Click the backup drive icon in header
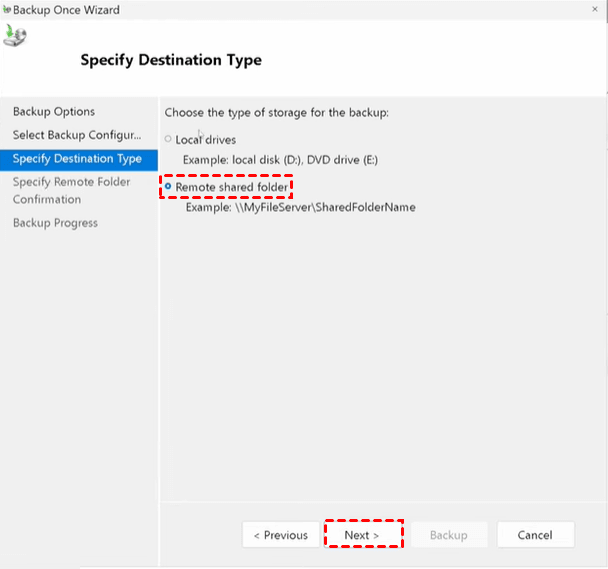The image size is (608, 569). point(15,36)
